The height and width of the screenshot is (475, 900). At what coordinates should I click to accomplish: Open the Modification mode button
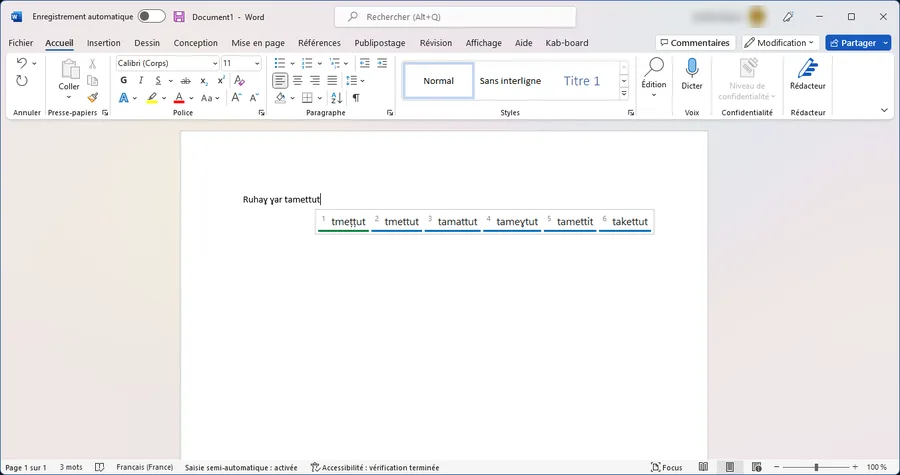(x=781, y=42)
